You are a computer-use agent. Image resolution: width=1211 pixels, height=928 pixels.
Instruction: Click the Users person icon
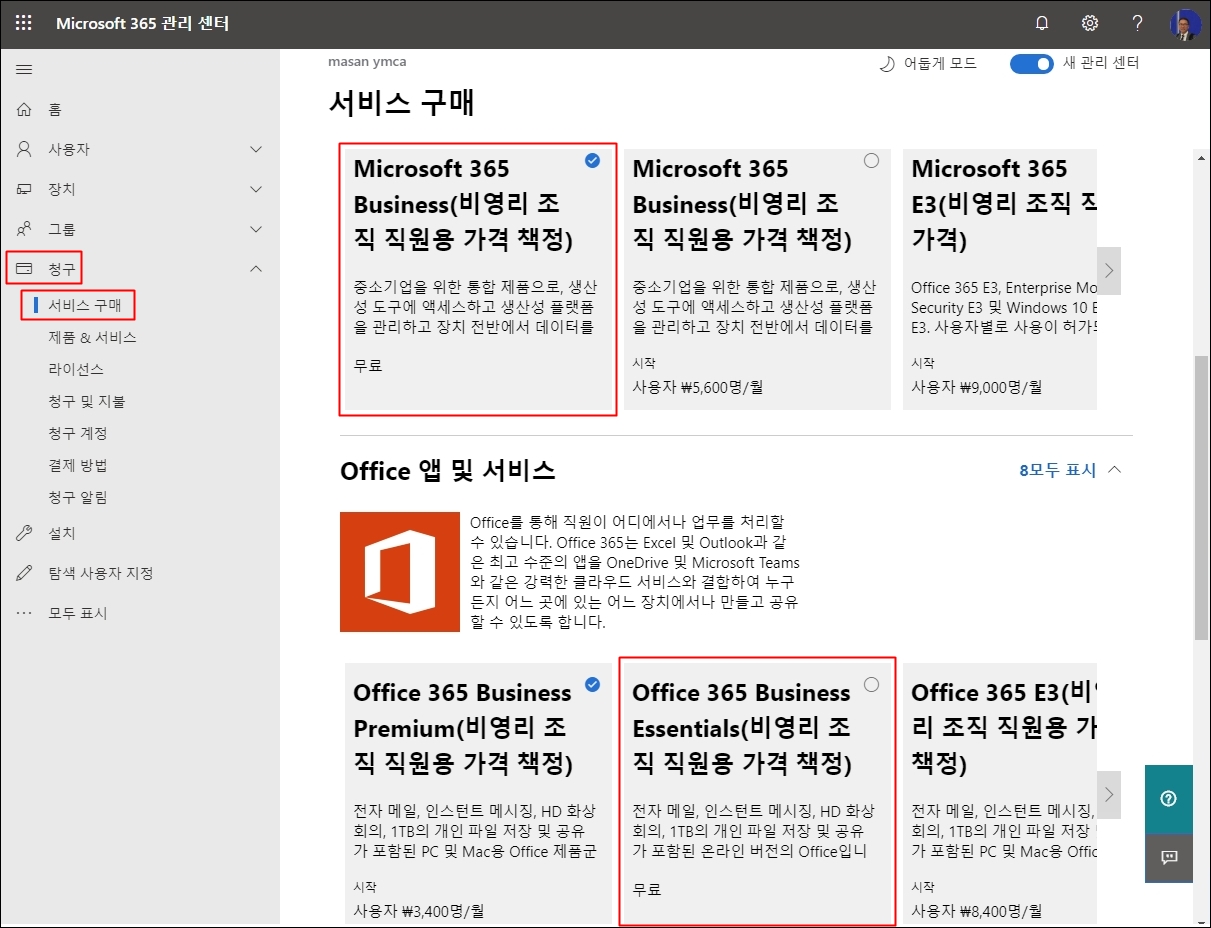pyautogui.click(x=24, y=149)
